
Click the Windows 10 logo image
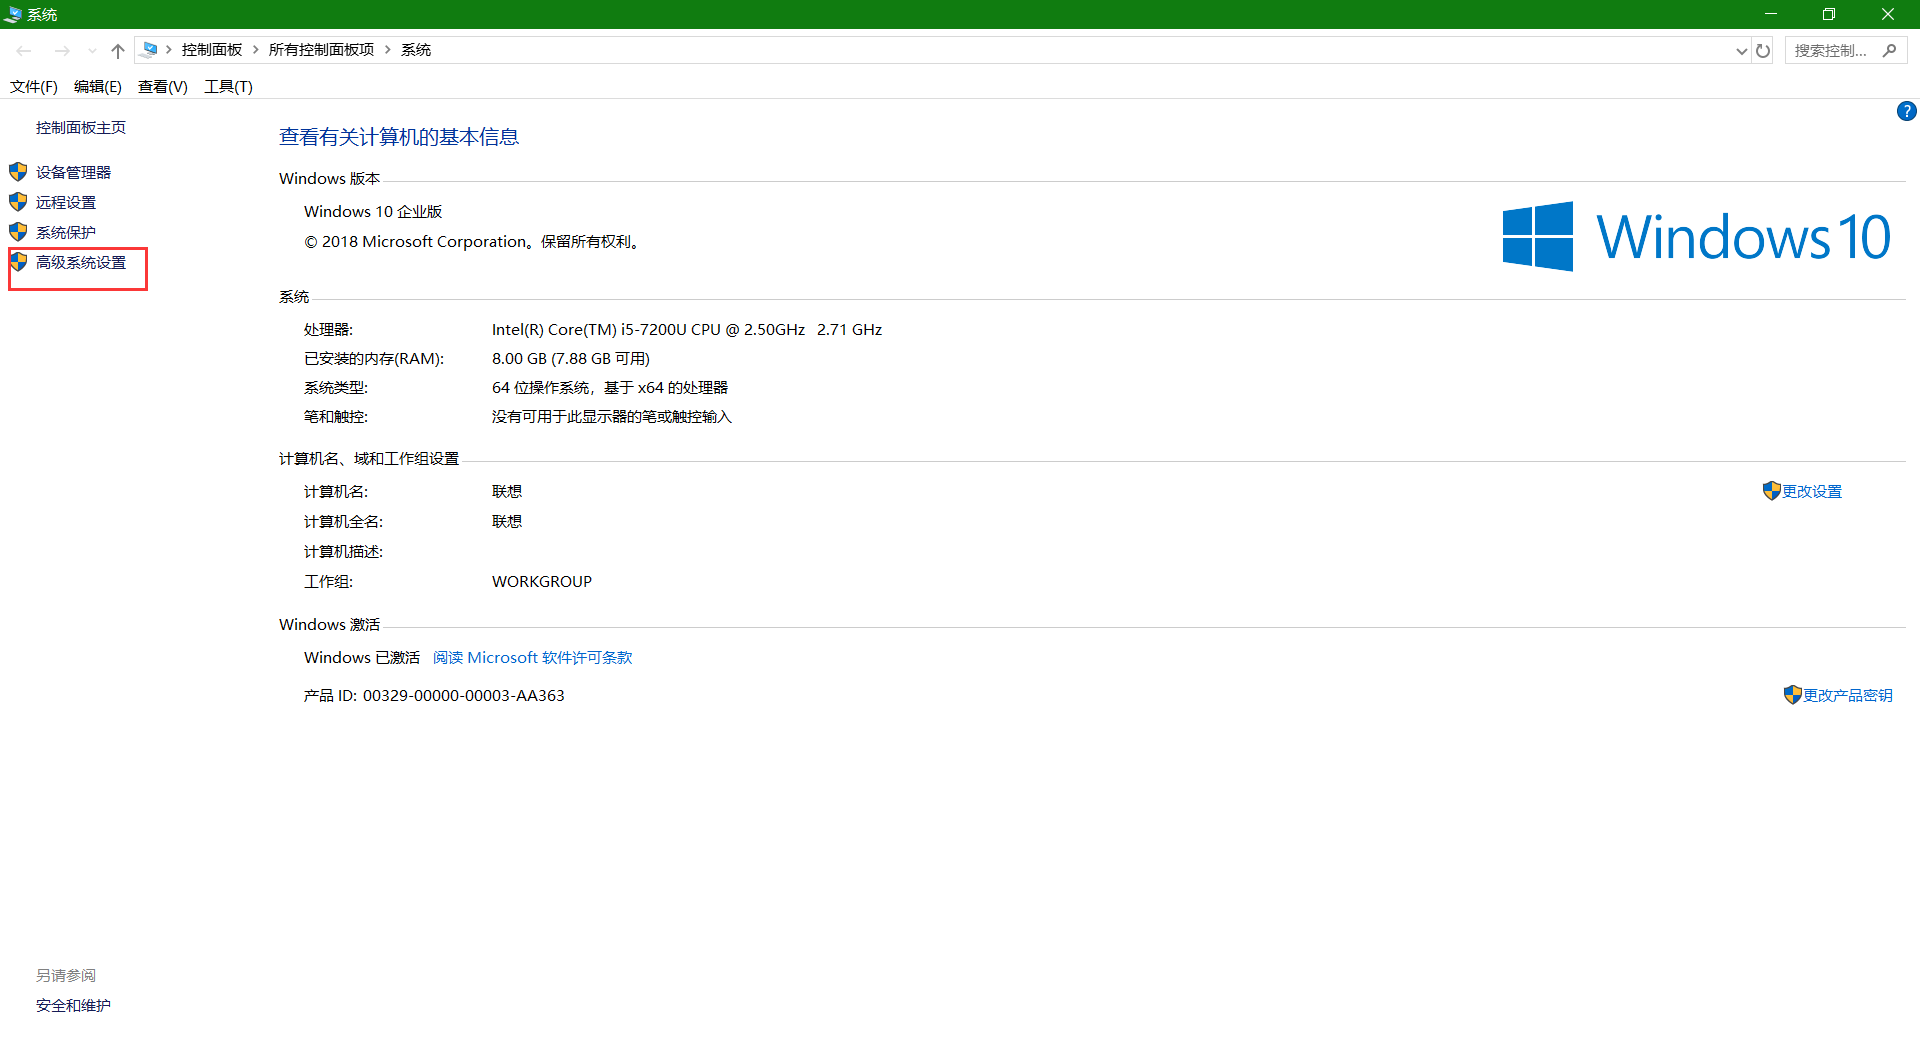pyautogui.click(x=1696, y=236)
